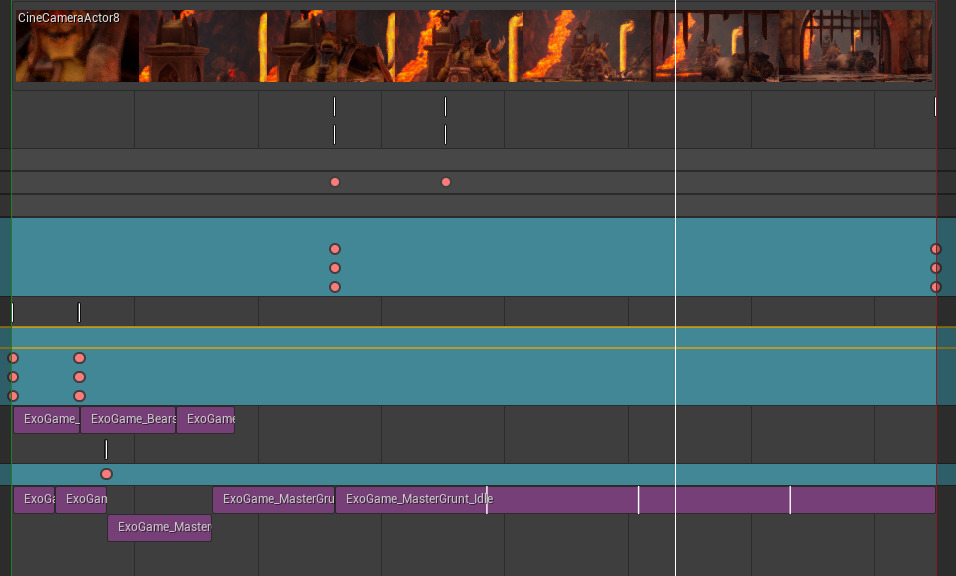The image size is (956, 576).
Task: Click the ExoGan clip in bottom animation track
Action: point(81,499)
